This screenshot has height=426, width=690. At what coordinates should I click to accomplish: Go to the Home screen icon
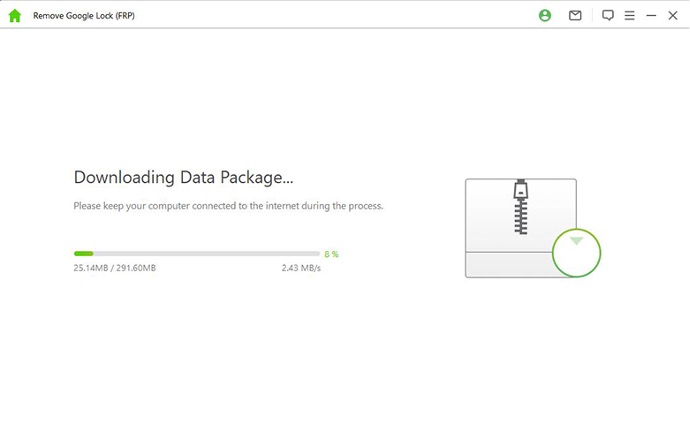coord(14,16)
